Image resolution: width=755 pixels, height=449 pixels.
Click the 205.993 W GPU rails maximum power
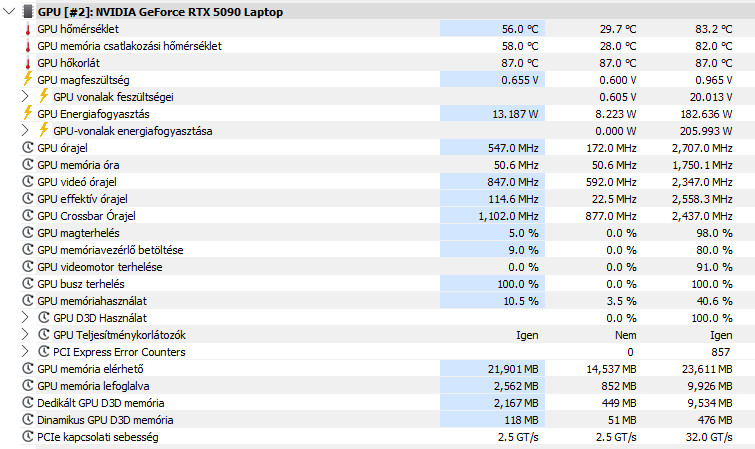pyautogui.click(x=706, y=131)
